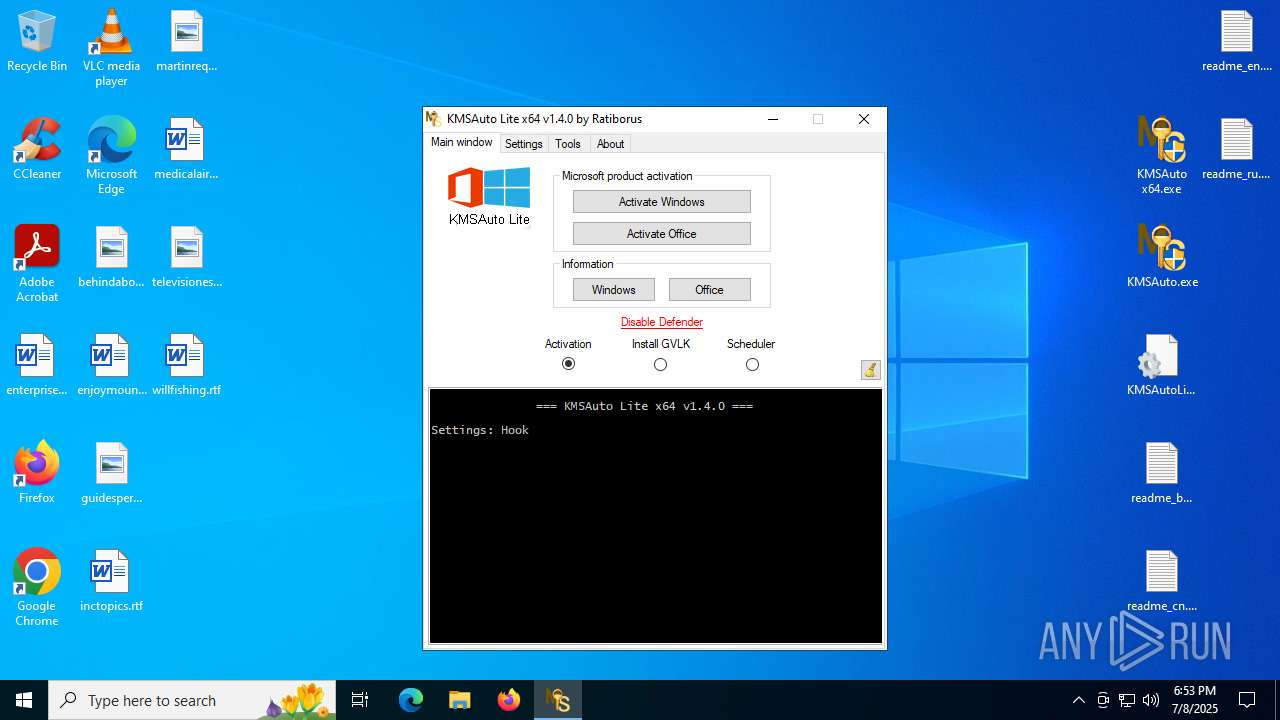Image resolution: width=1280 pixels, height=720 pixels.
Task: Open the notification center icon
Action: [1247, 700]
